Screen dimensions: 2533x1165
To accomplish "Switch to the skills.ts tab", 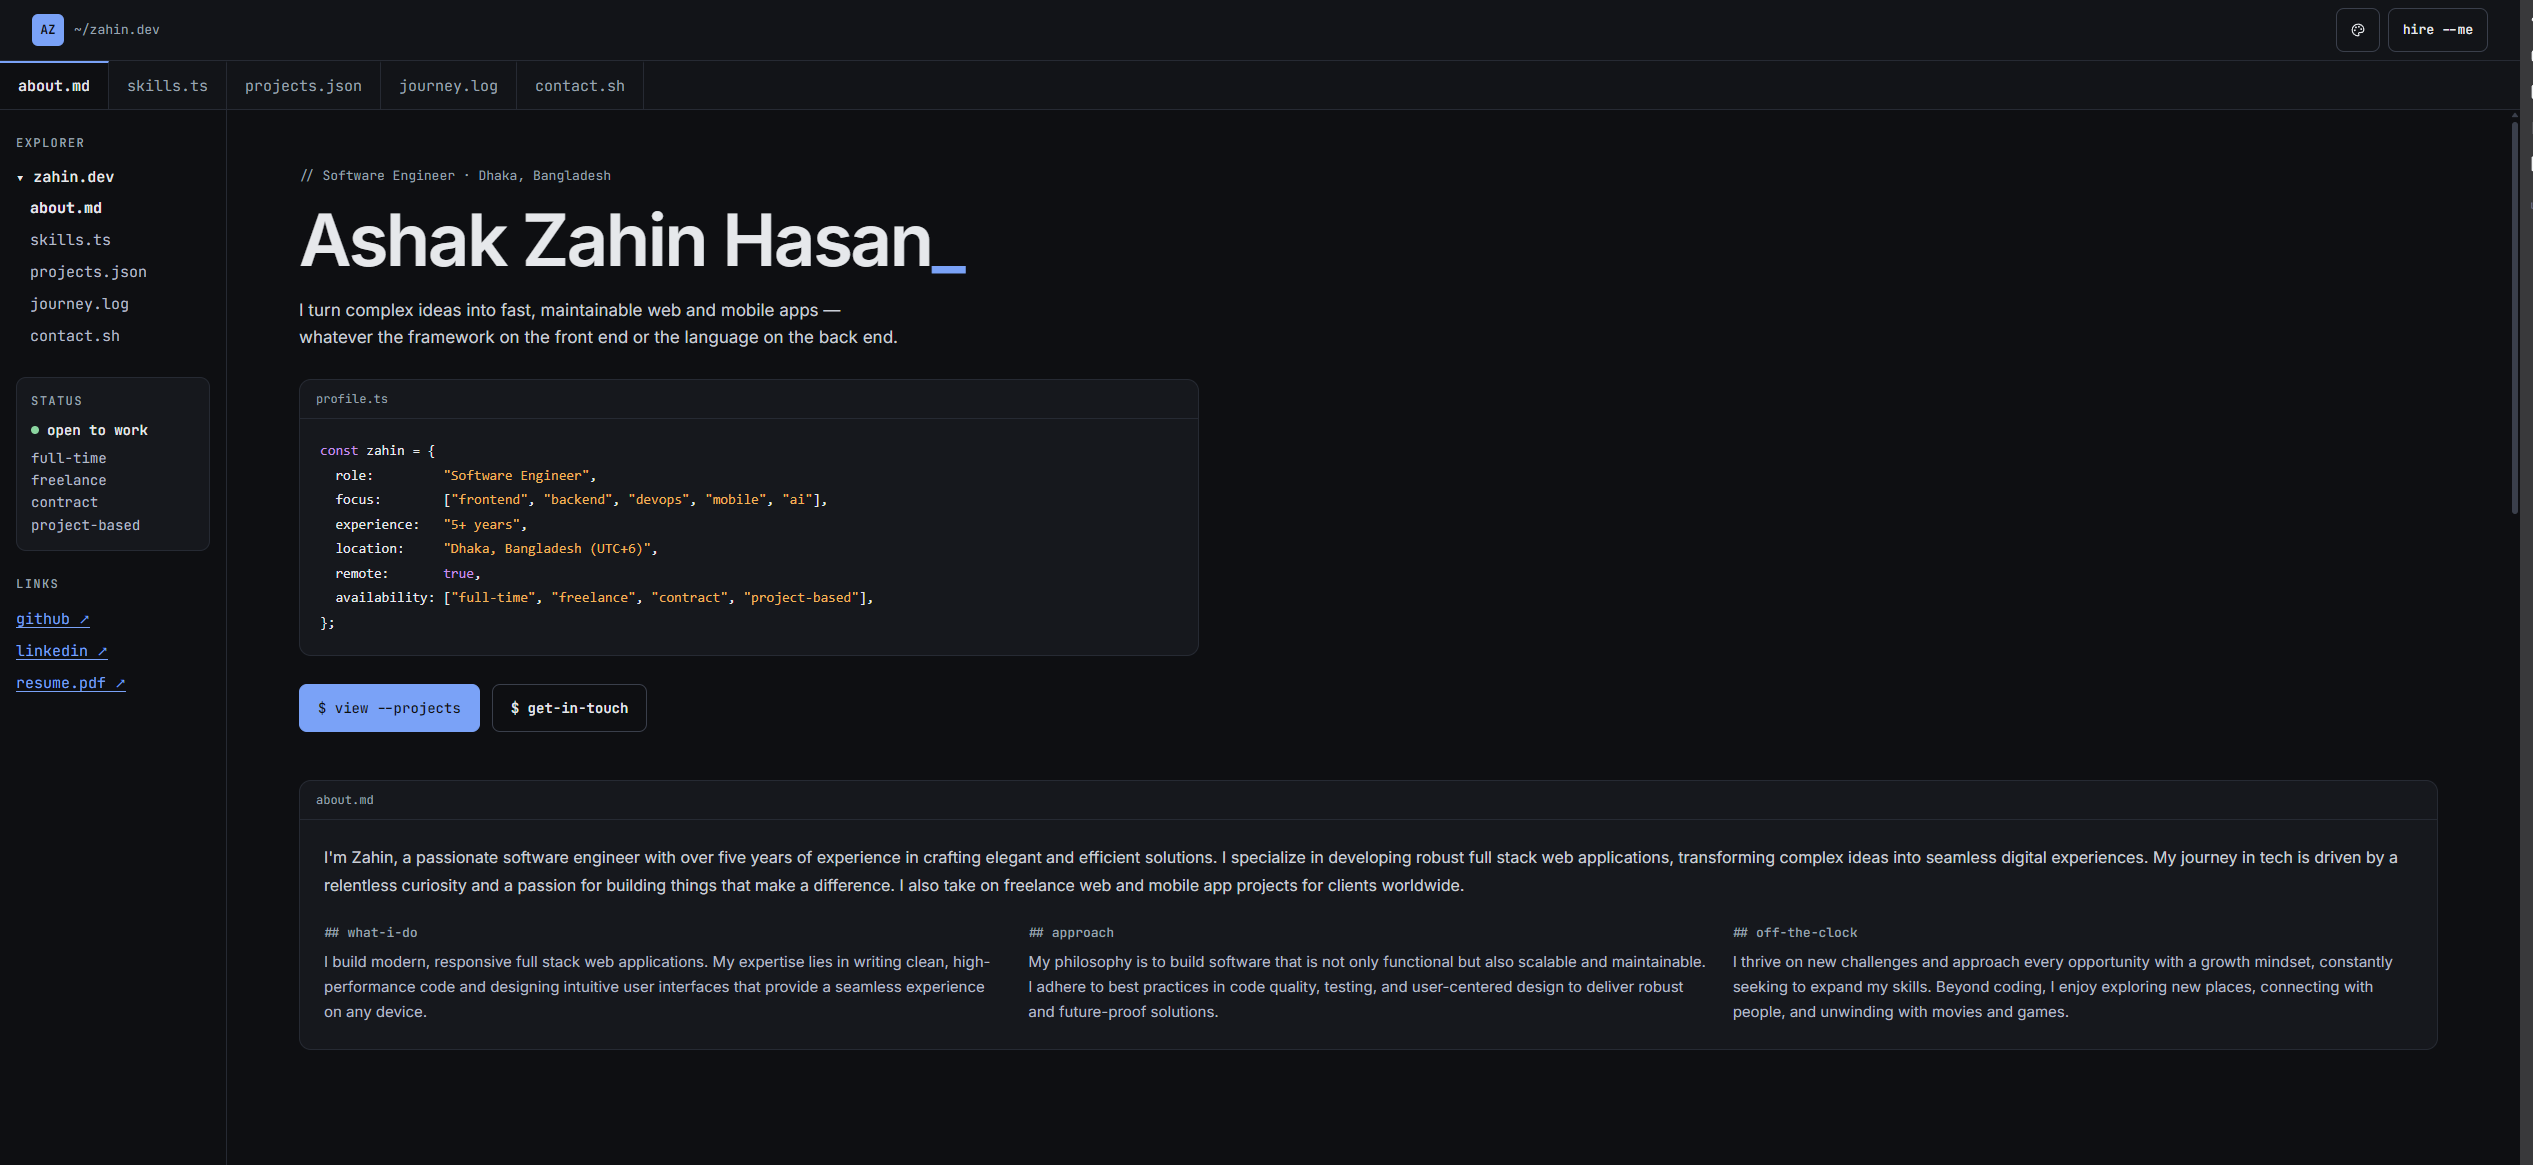I will tap(167, 86).
